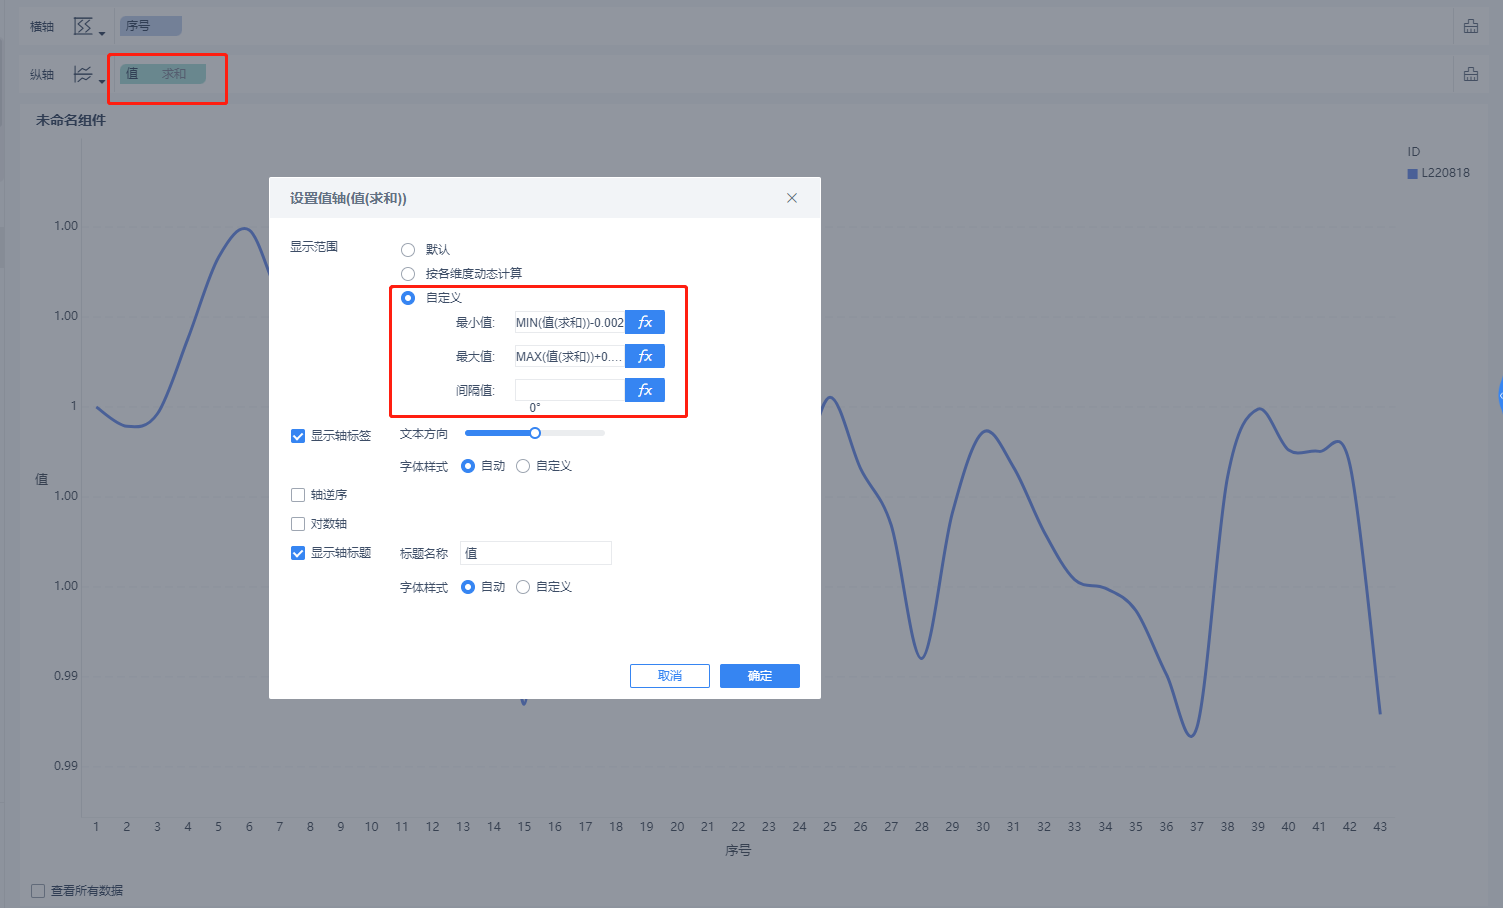
Task: Select 按各维度动态计算 radio option
Action: point(408,274)
